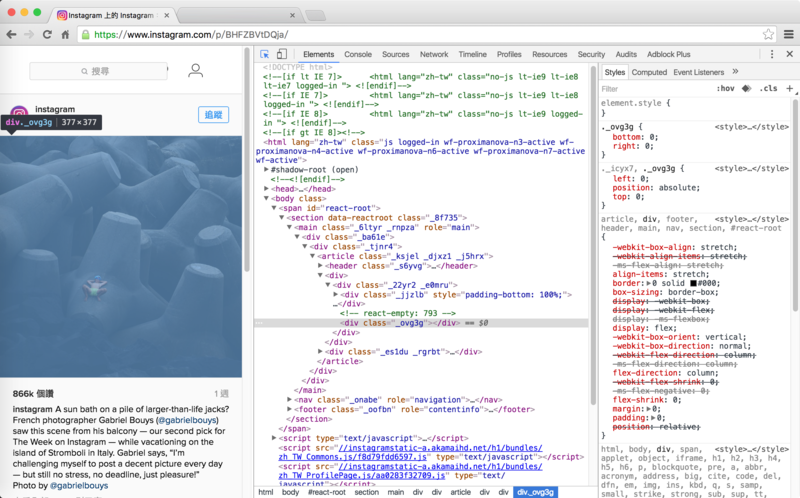The image size is (800, 498).
Task: Switch to the Sources tab
Action: (395, 54)
